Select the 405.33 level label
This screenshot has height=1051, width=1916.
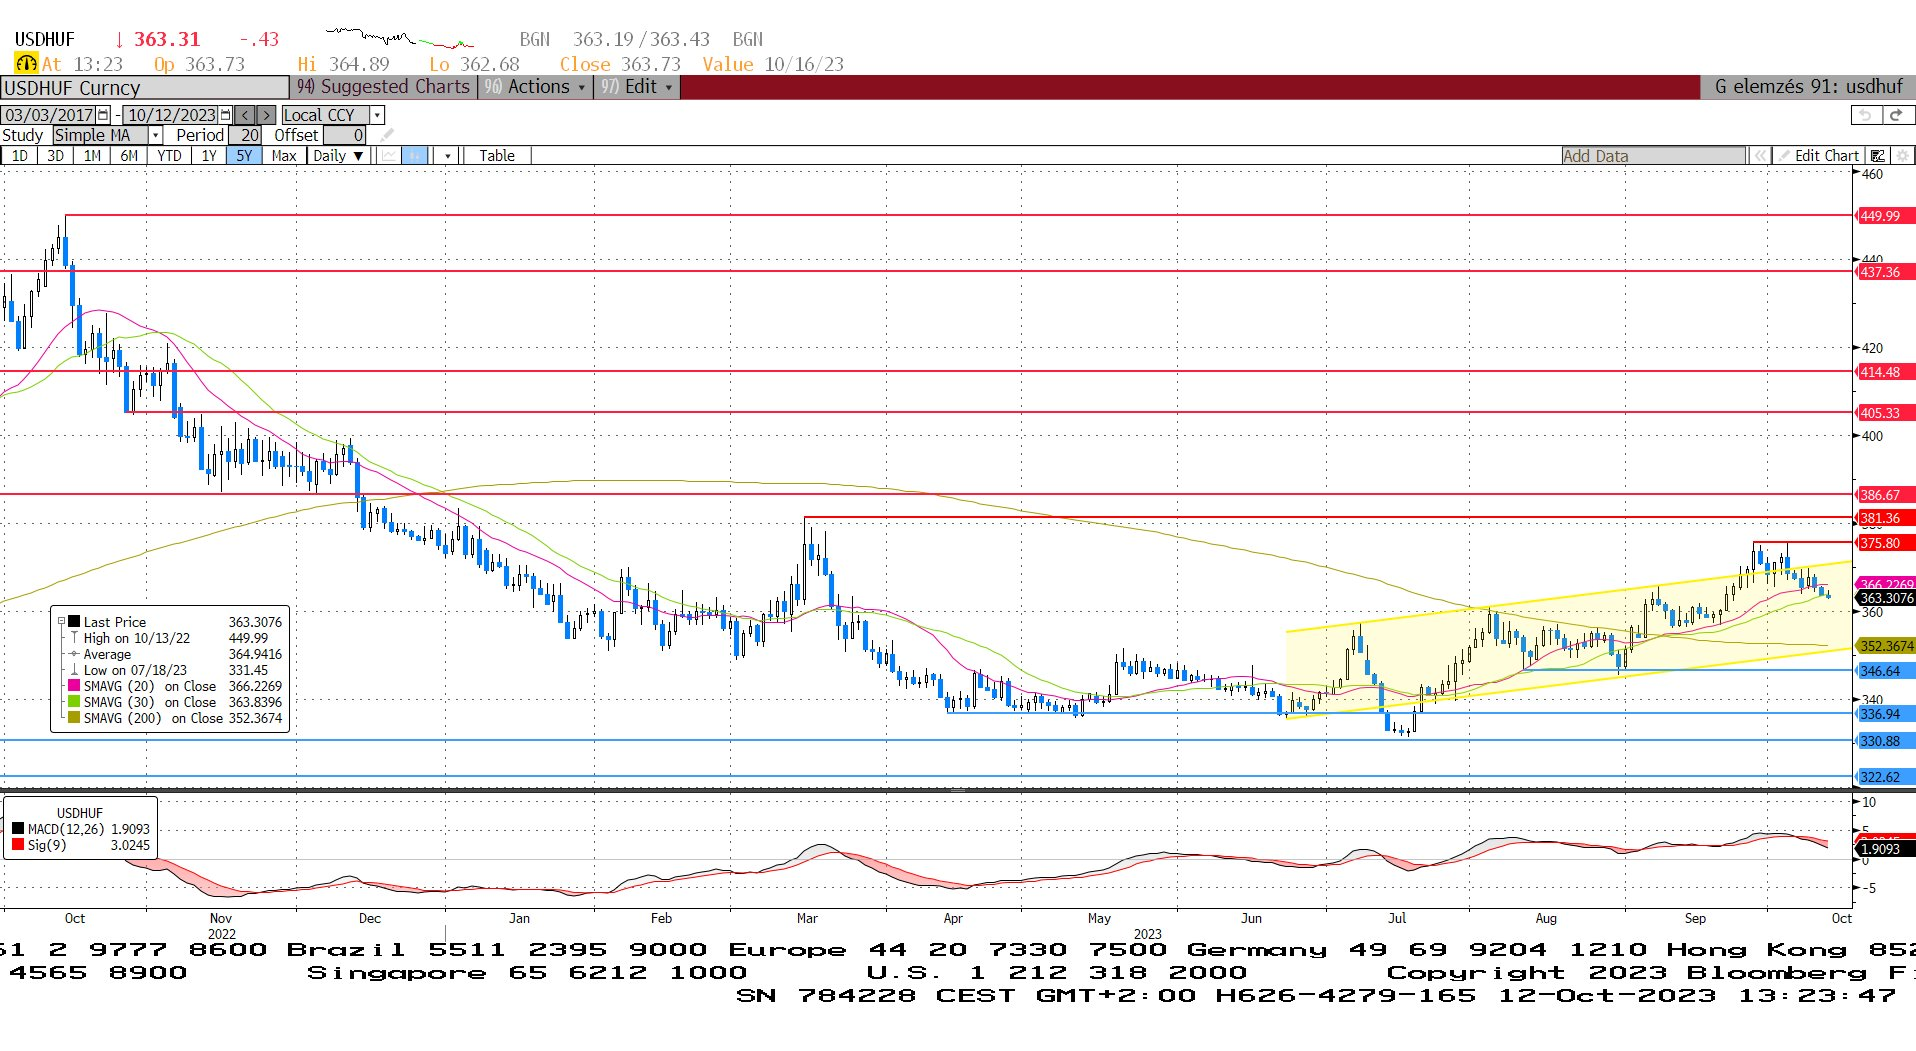pos(1885,413)
